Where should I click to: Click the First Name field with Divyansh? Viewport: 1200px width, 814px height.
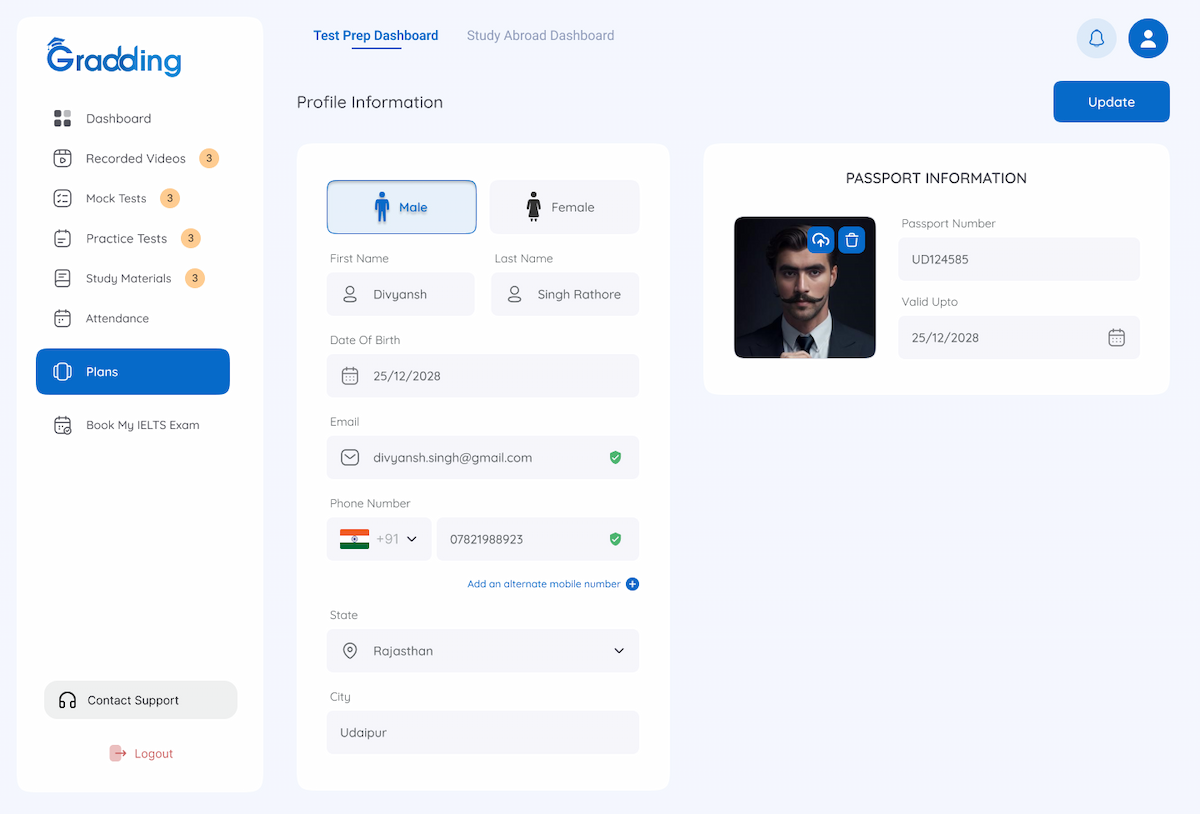coord(401,294)
